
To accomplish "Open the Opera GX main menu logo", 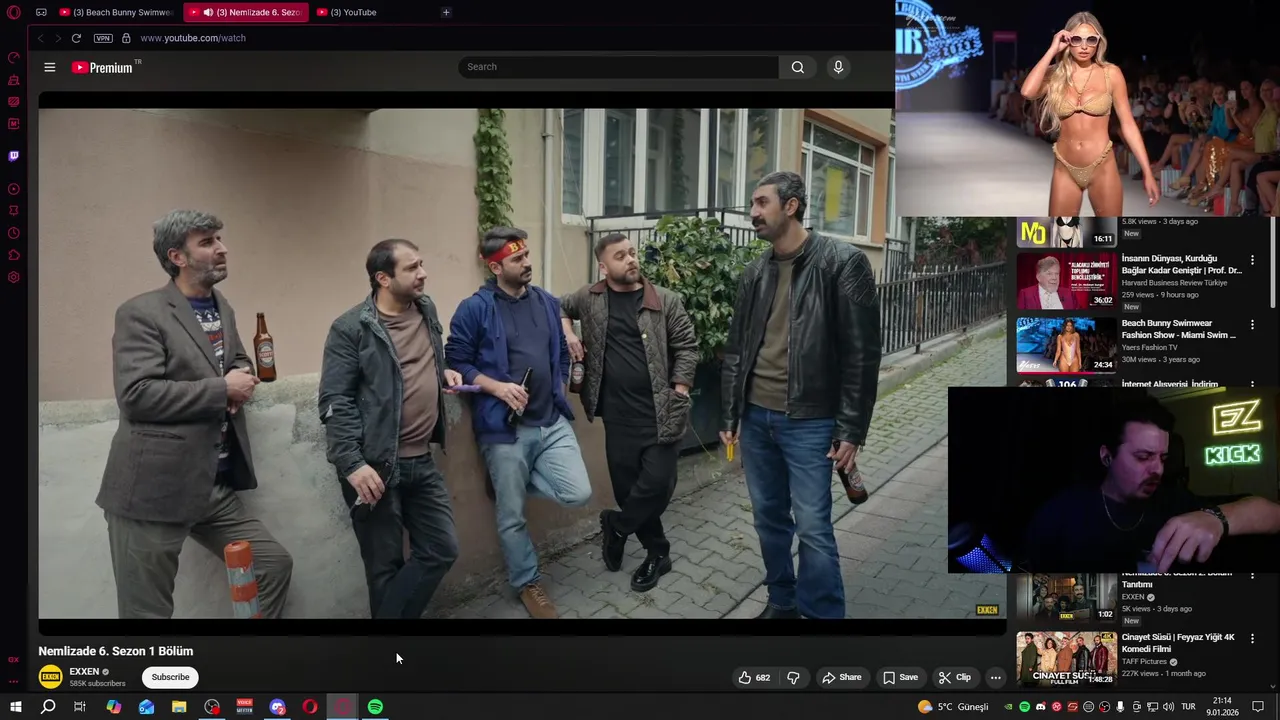I will click(x=13, y=12).
